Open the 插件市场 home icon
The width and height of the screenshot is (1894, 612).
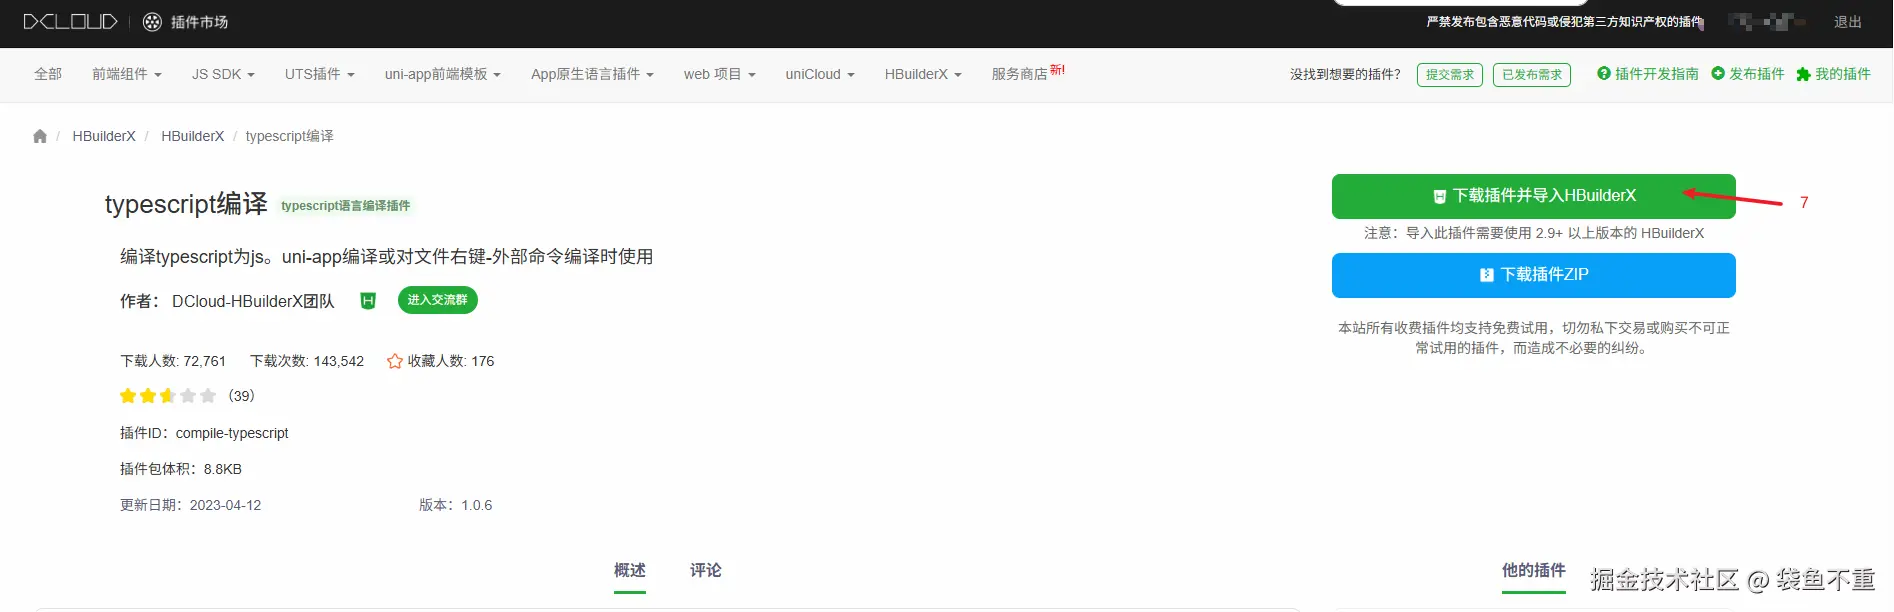pyautogui.click(x=152, y=22)
